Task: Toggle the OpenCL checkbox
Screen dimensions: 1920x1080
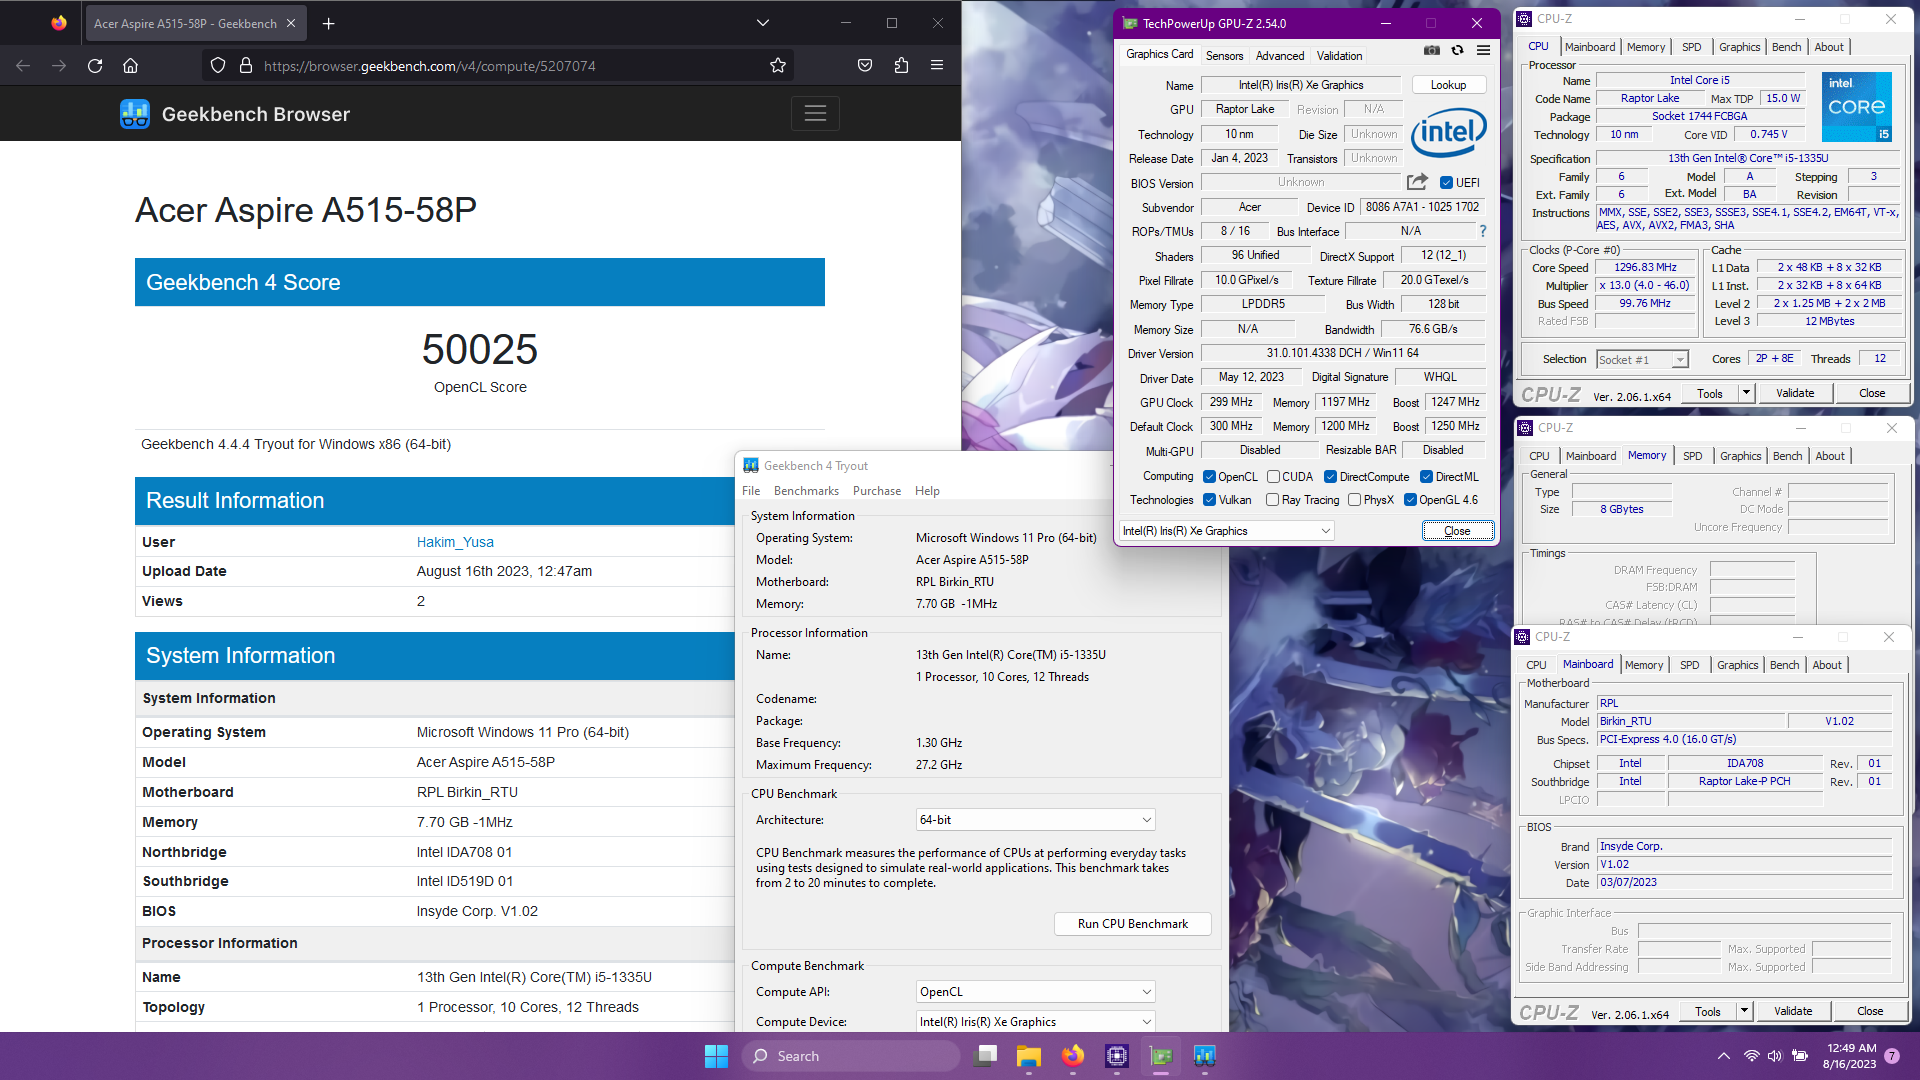Action: tap(1209, 477)
